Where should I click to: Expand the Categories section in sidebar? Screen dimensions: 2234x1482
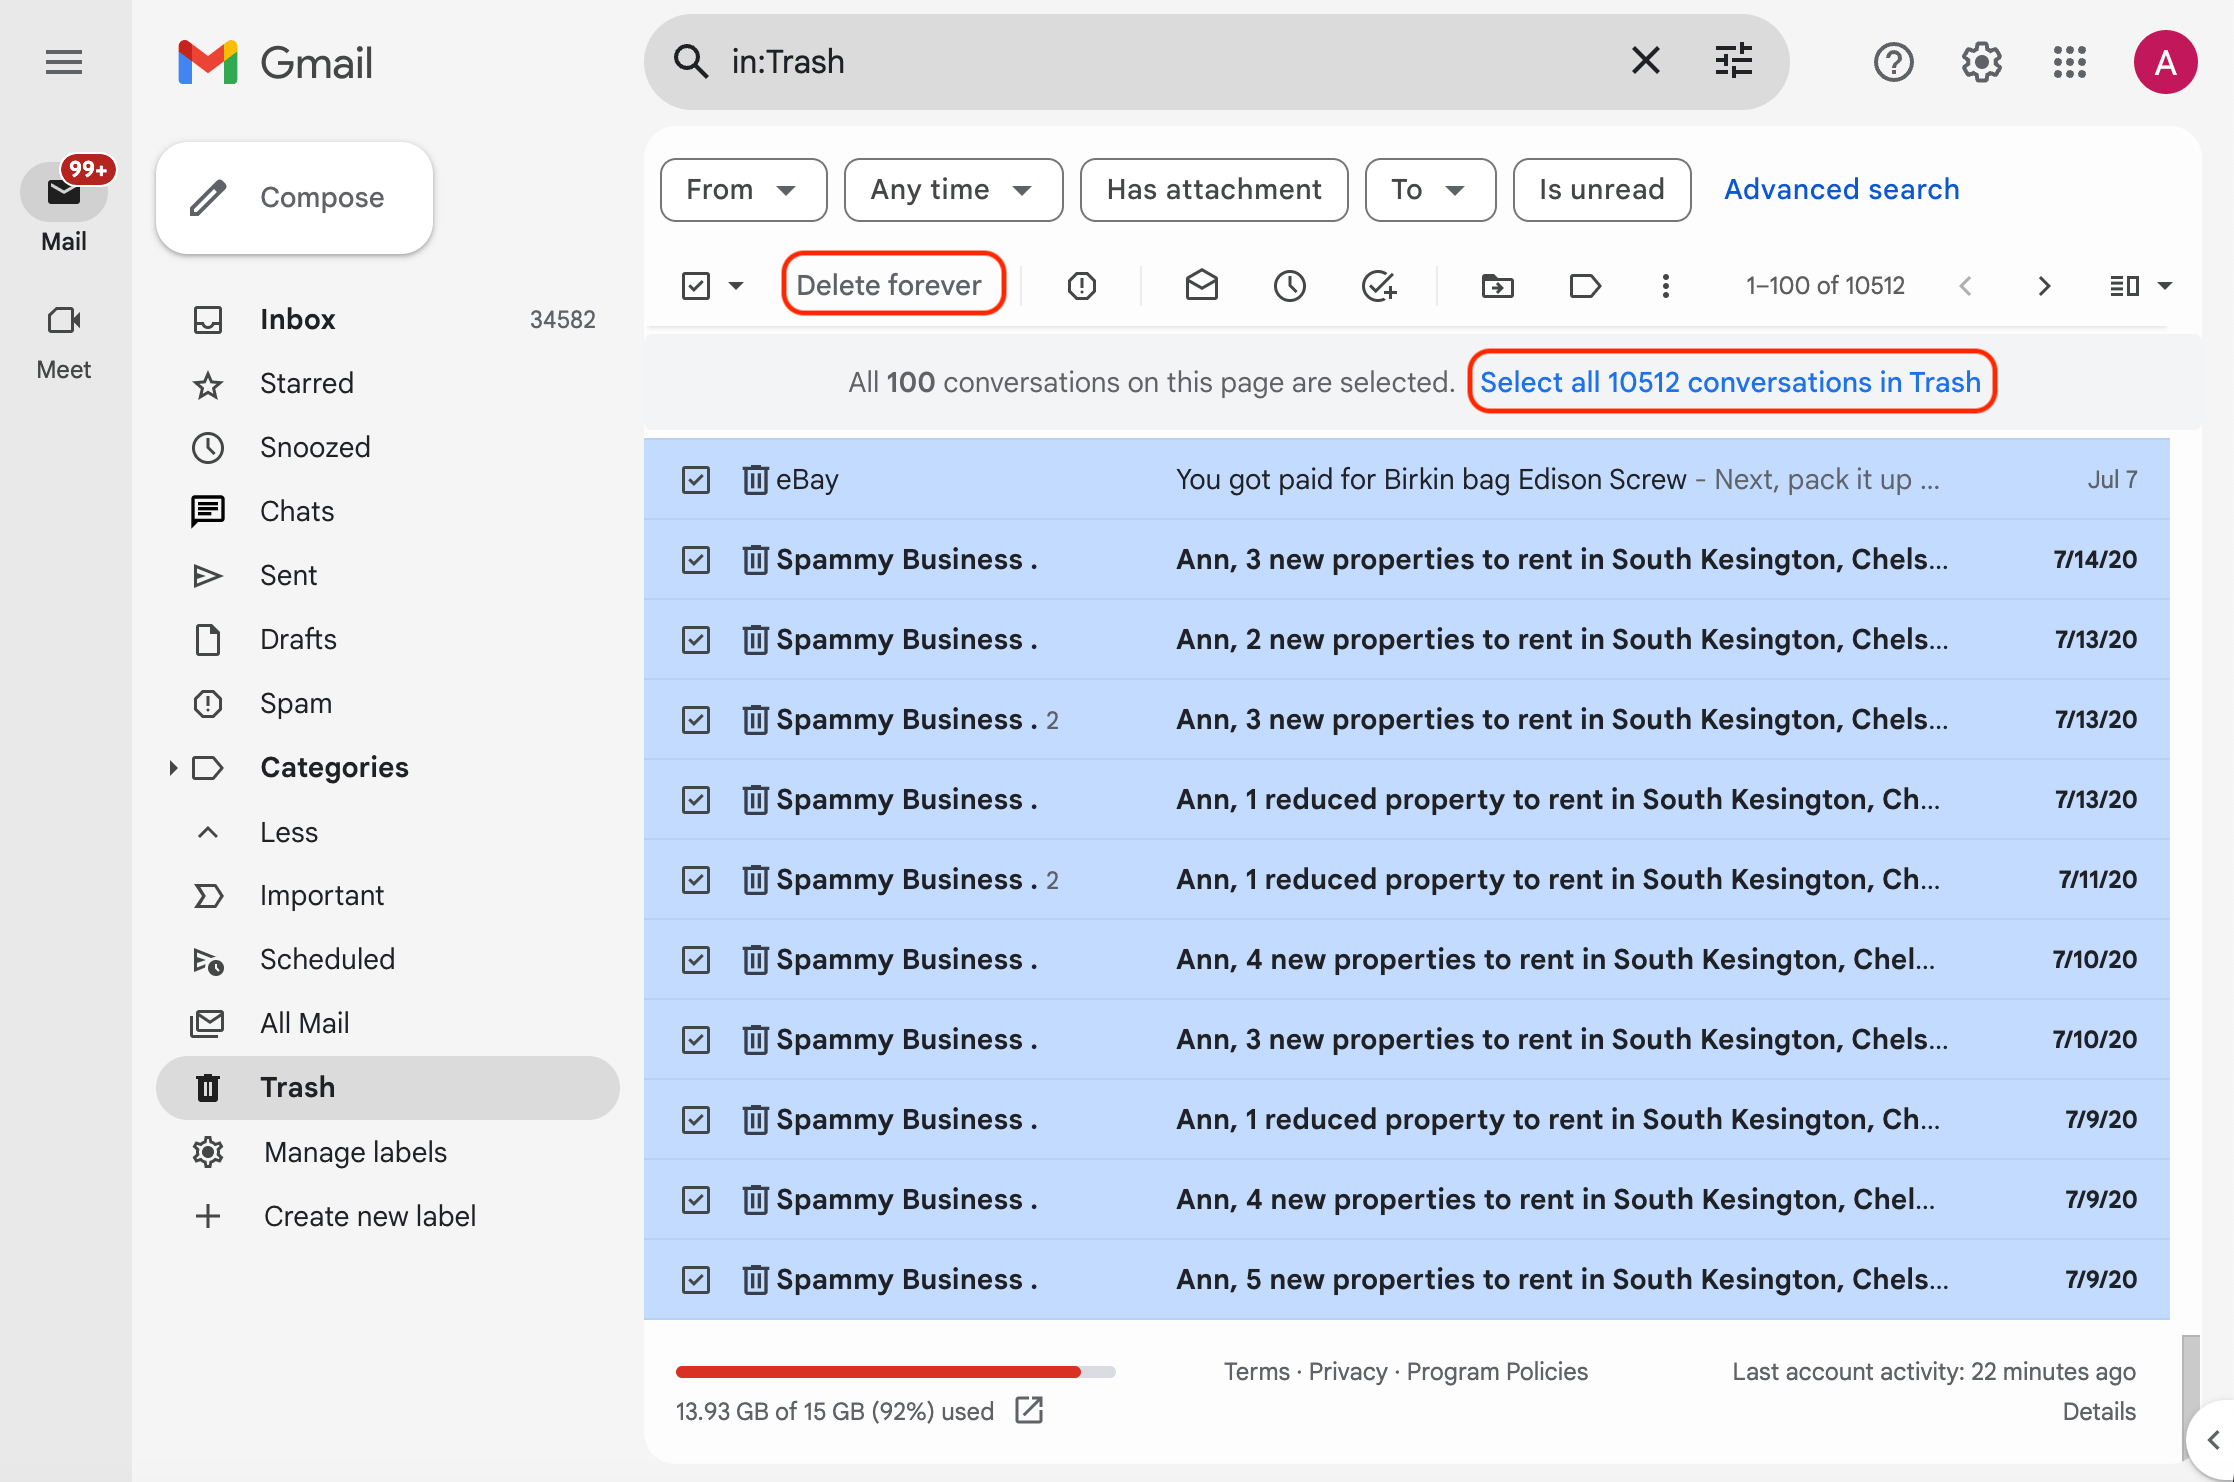click(x=174, y=767)
